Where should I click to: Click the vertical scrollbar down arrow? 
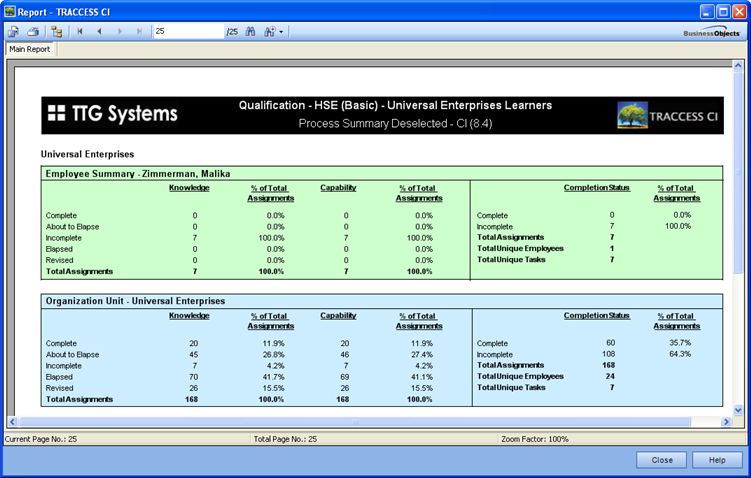point(738,410)
